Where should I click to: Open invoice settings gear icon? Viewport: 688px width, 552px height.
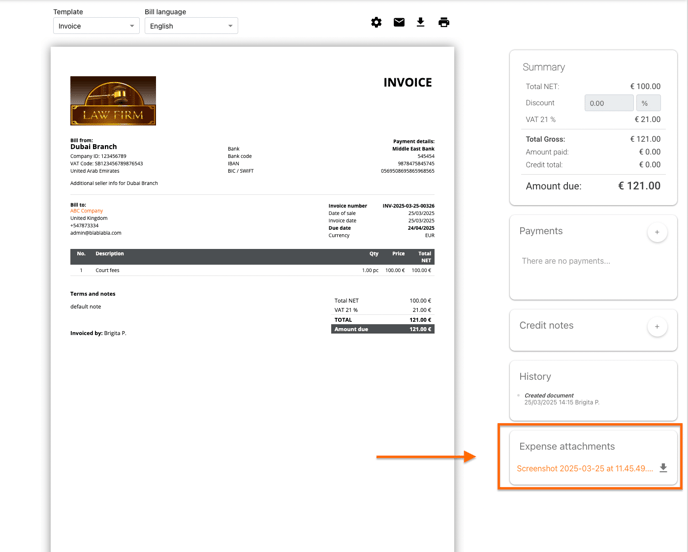(376, 22)
